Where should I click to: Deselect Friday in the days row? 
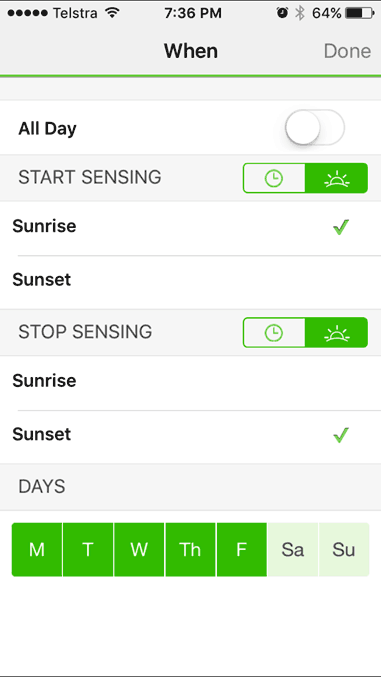point(241,550)
